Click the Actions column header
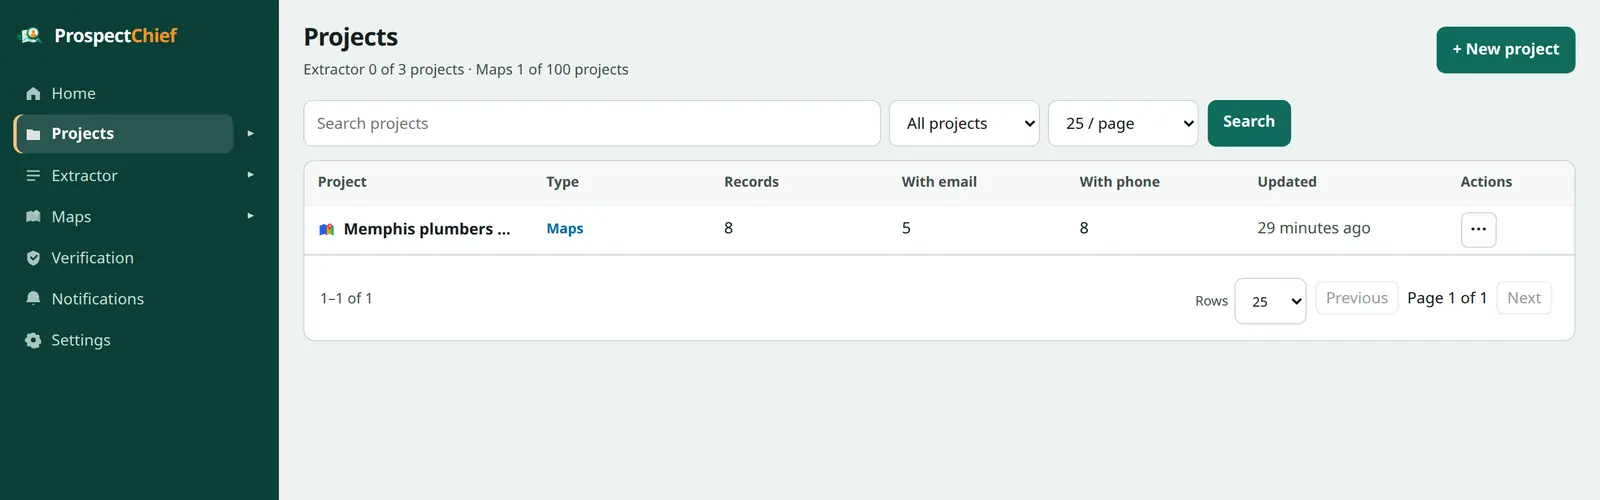The width and height of the screenshot is (1600, 500). 1486,182
